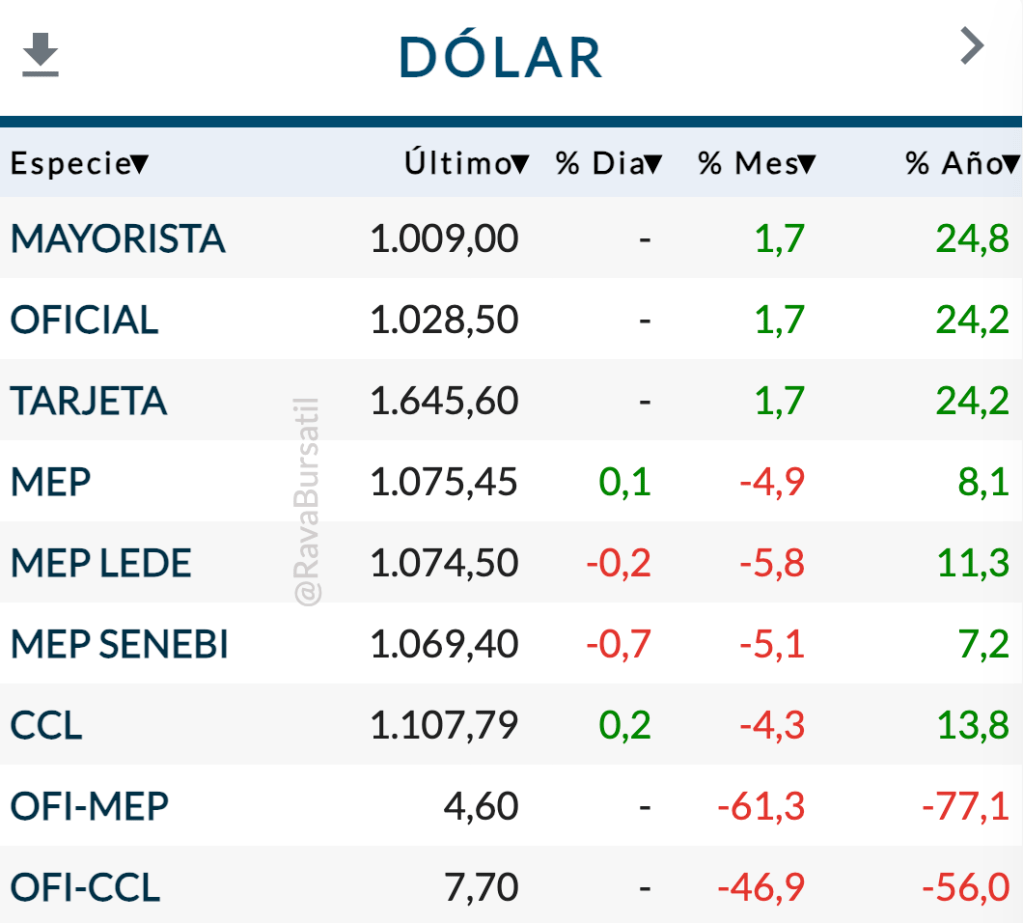
Task: Click CCL last price 1.107,79
Action: [444, 726]
